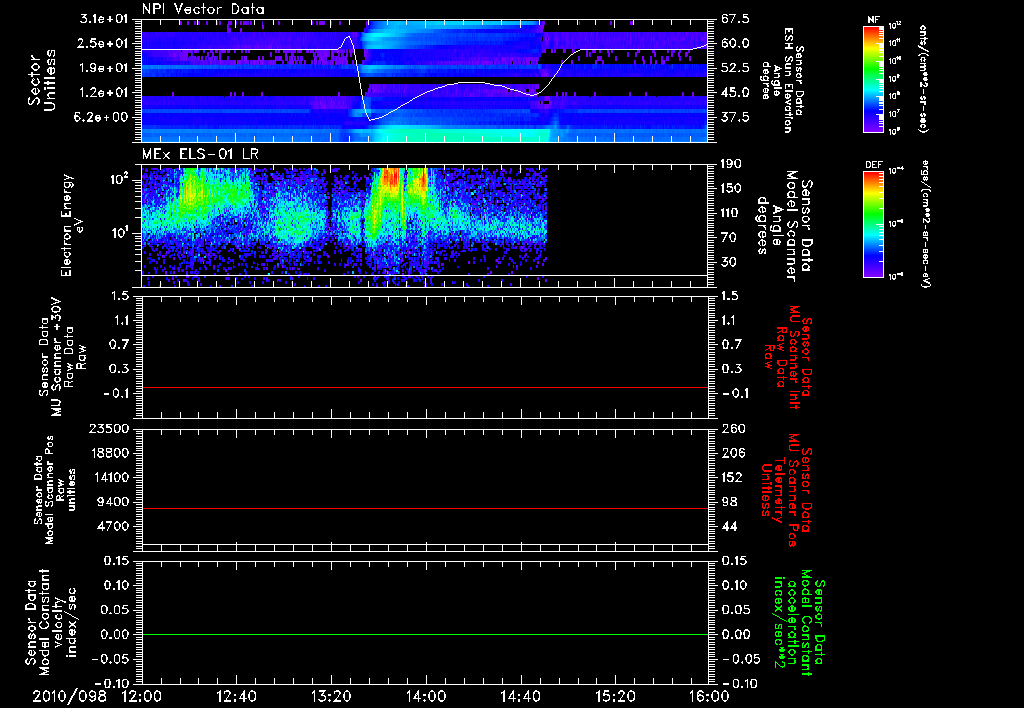Click the green constant velocity line

(x=424, y=634)
